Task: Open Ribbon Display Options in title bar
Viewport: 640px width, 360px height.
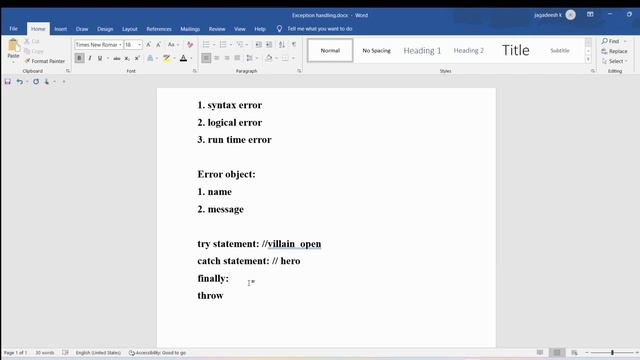Action: click(590, 14)
